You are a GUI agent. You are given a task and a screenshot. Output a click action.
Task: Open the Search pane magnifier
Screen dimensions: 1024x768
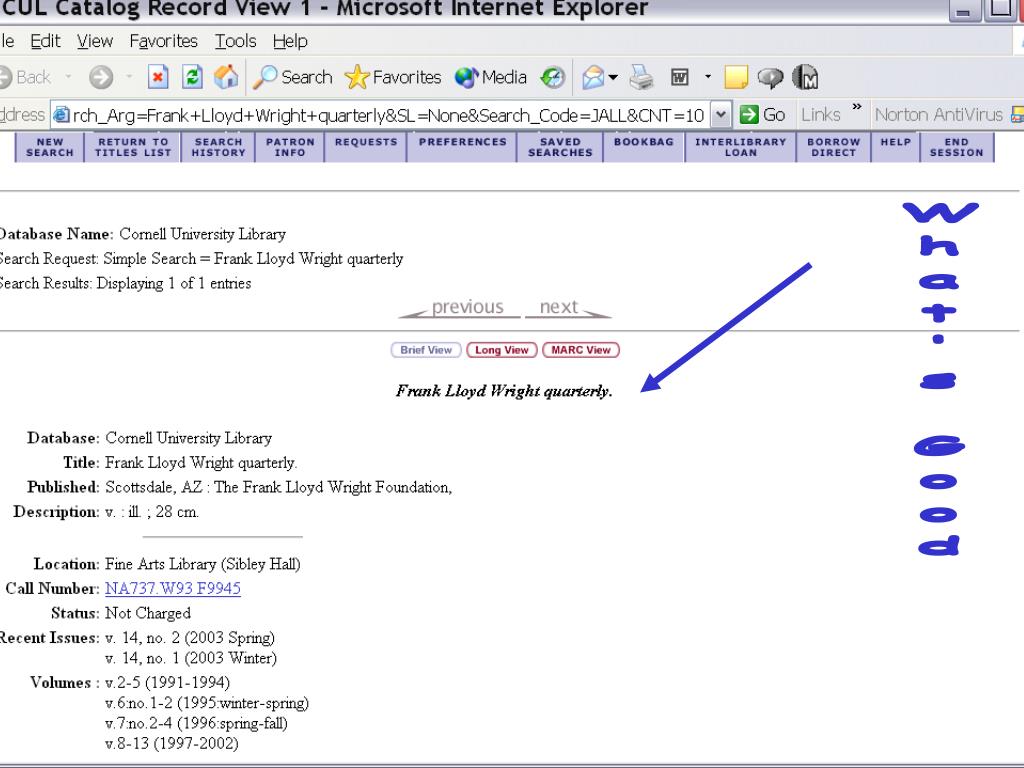(265, 77)
